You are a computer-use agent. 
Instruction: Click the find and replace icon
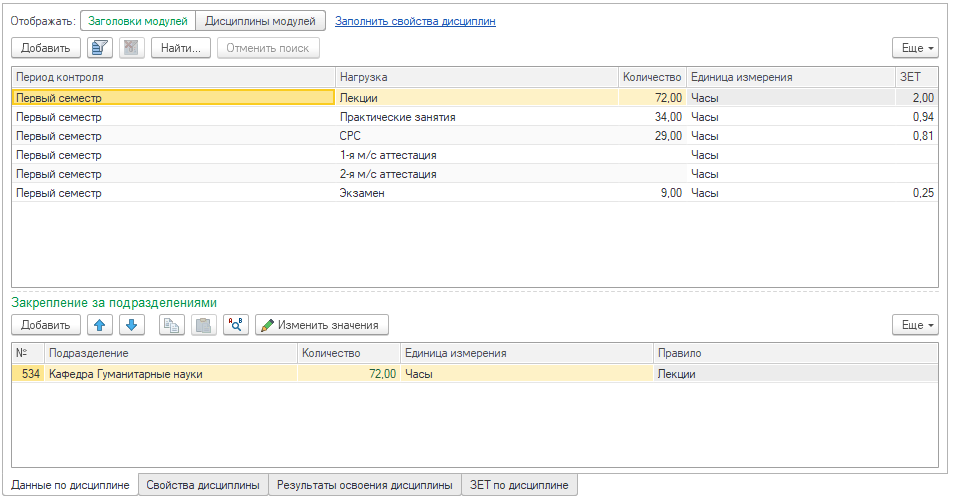236,325
